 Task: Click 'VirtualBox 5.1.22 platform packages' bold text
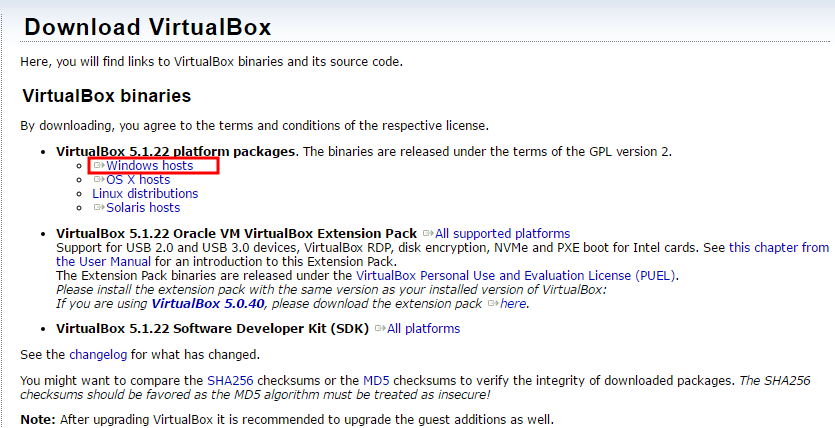[x=175, y=151]
